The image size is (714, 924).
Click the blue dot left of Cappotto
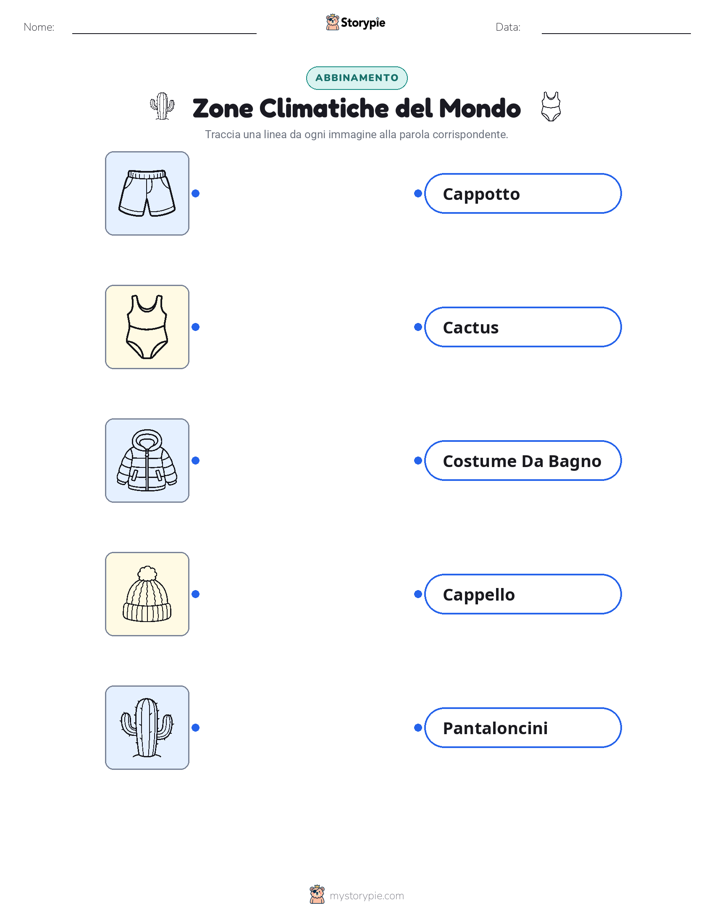418,193
